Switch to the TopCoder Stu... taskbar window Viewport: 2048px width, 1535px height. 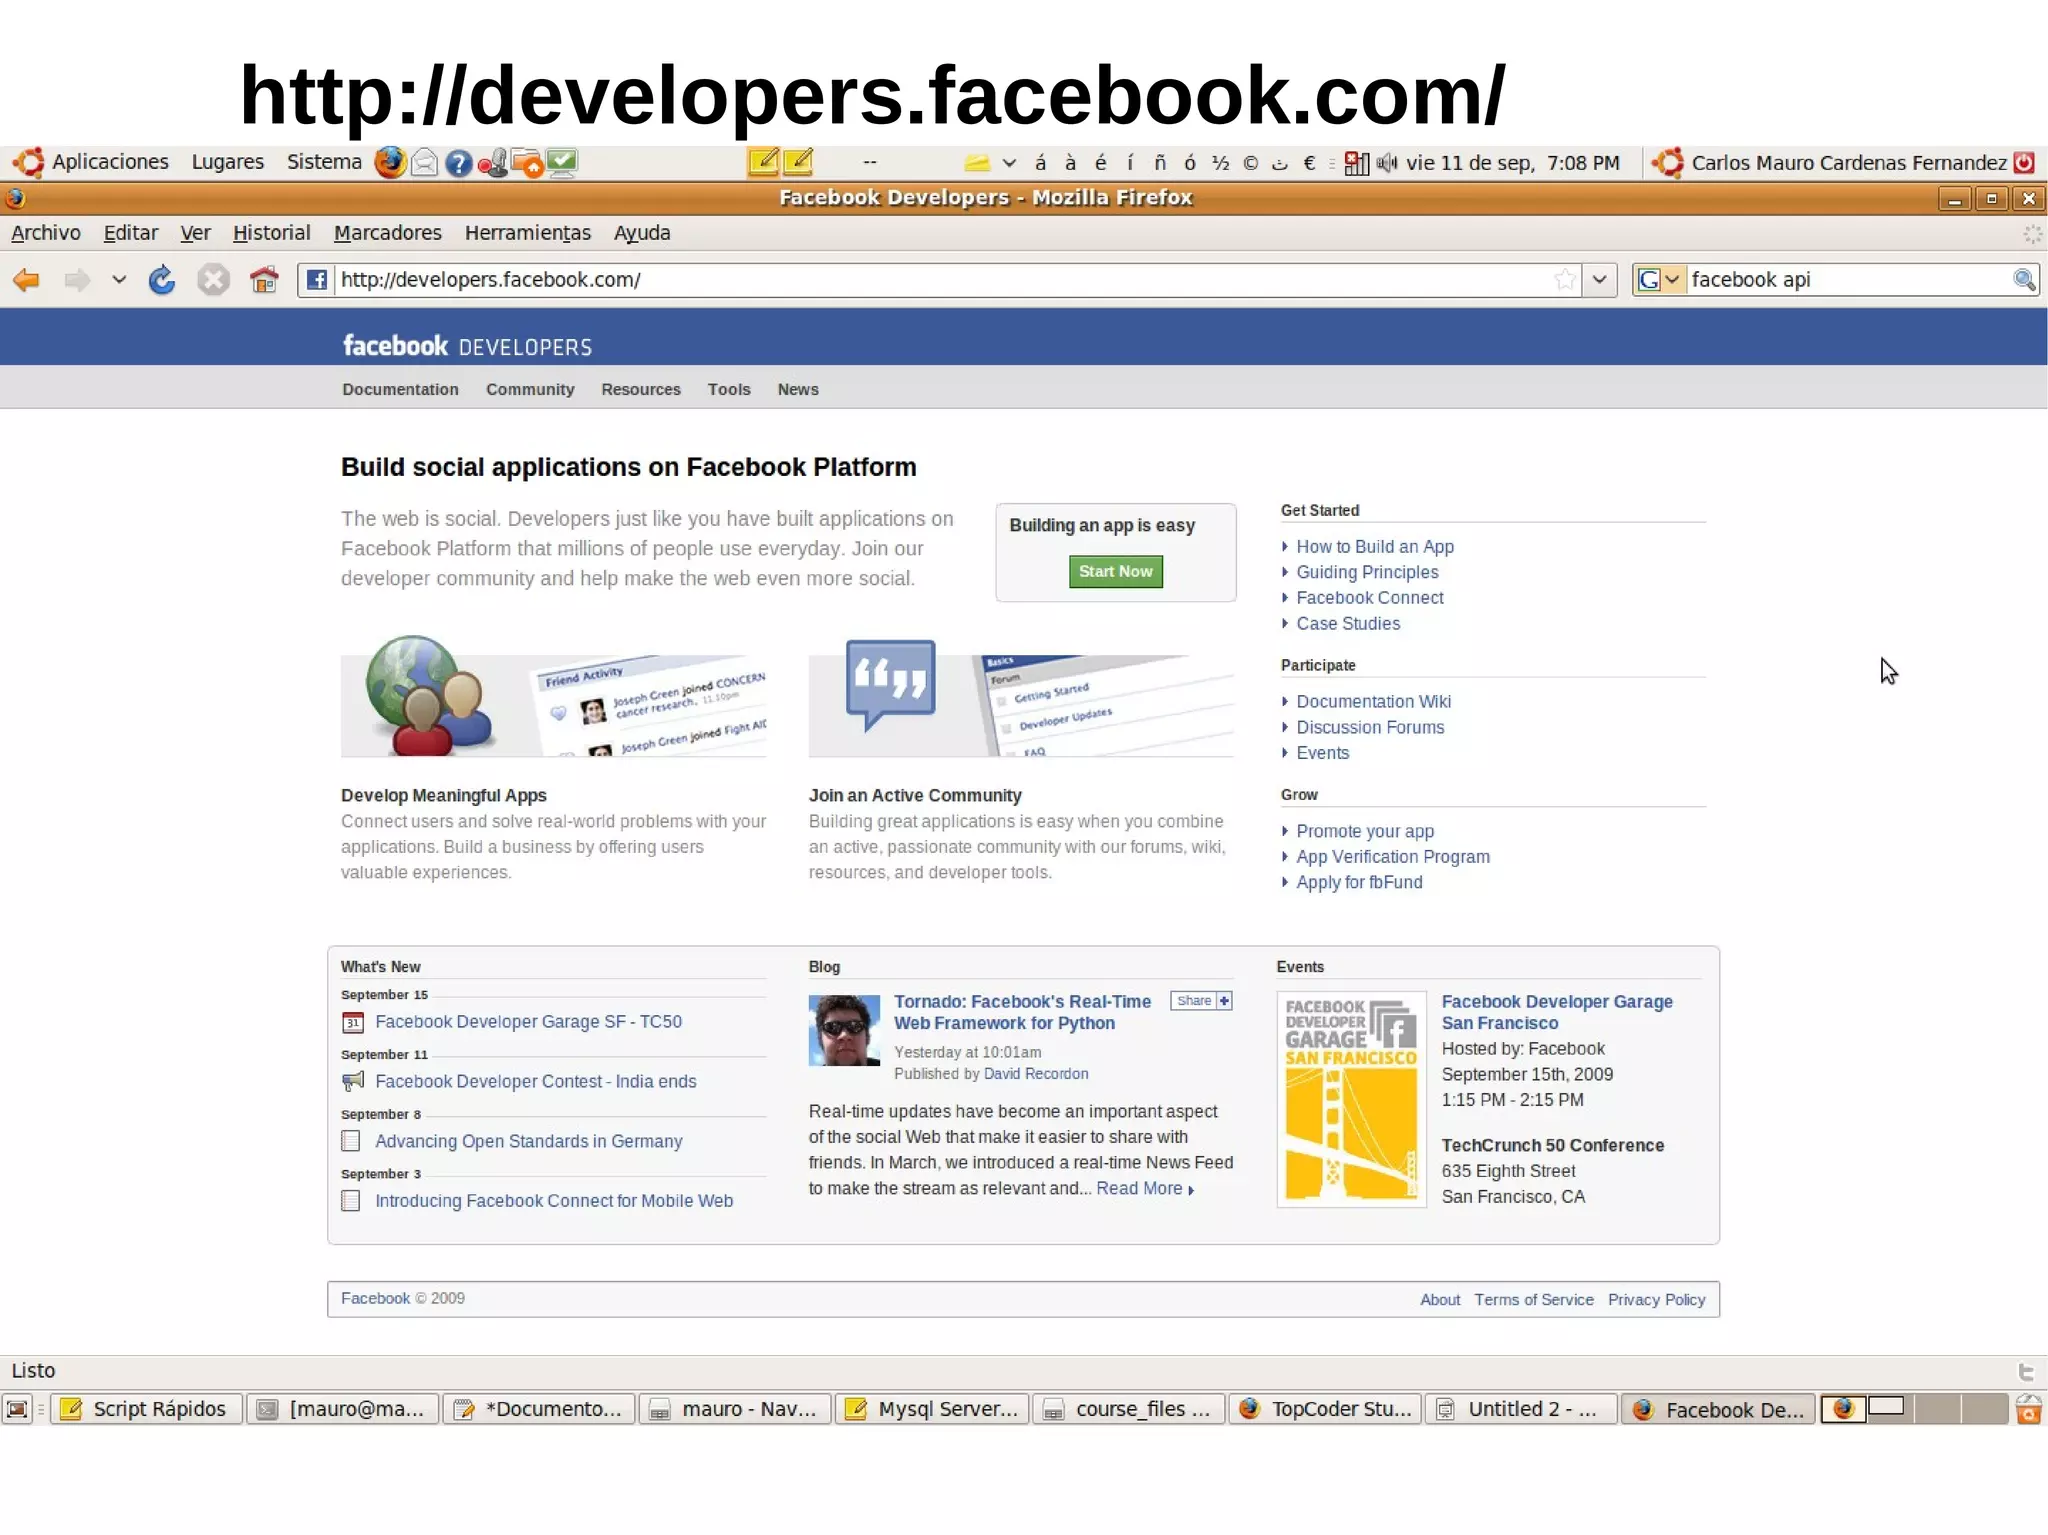[x=1325, y=1409]
